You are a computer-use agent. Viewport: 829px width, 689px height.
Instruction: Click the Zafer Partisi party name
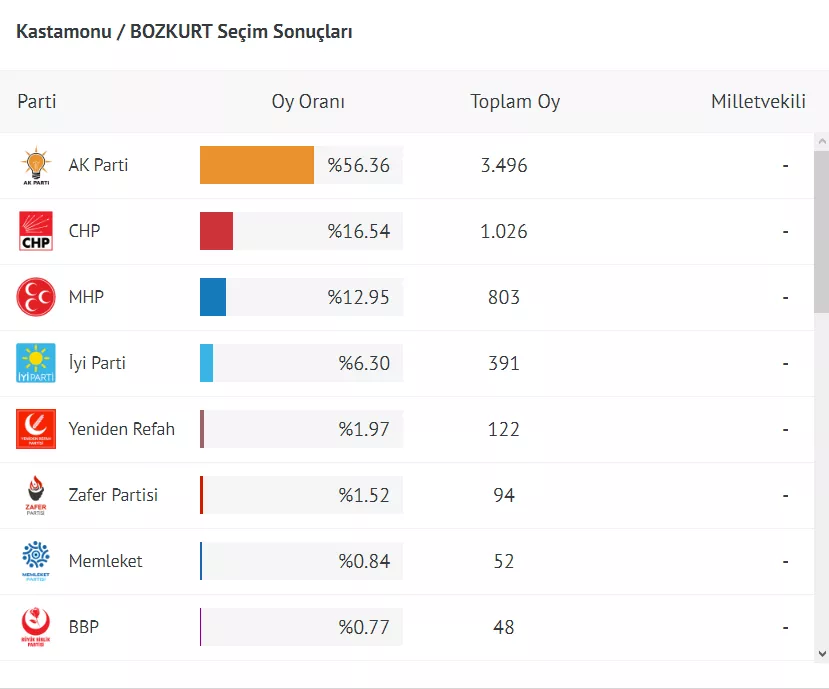click(113, 495)
